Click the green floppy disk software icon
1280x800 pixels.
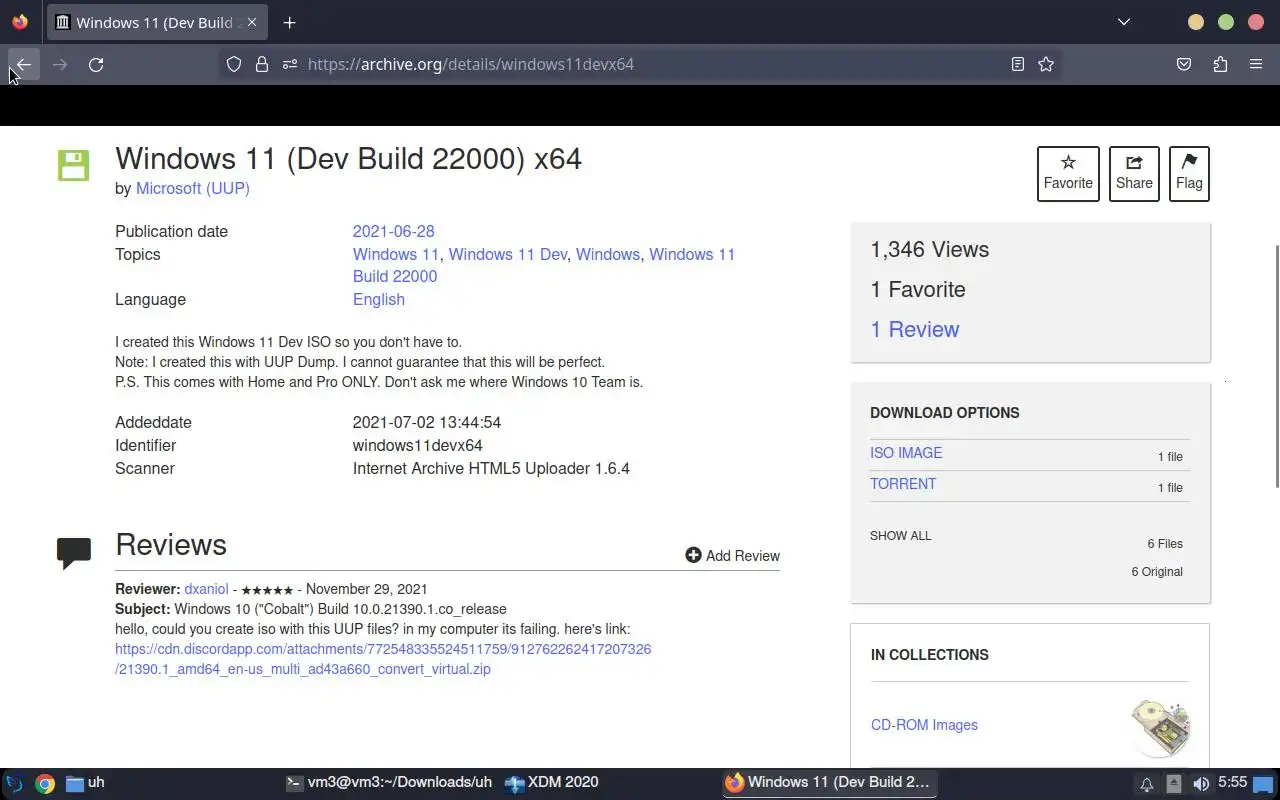pos(73,165)
